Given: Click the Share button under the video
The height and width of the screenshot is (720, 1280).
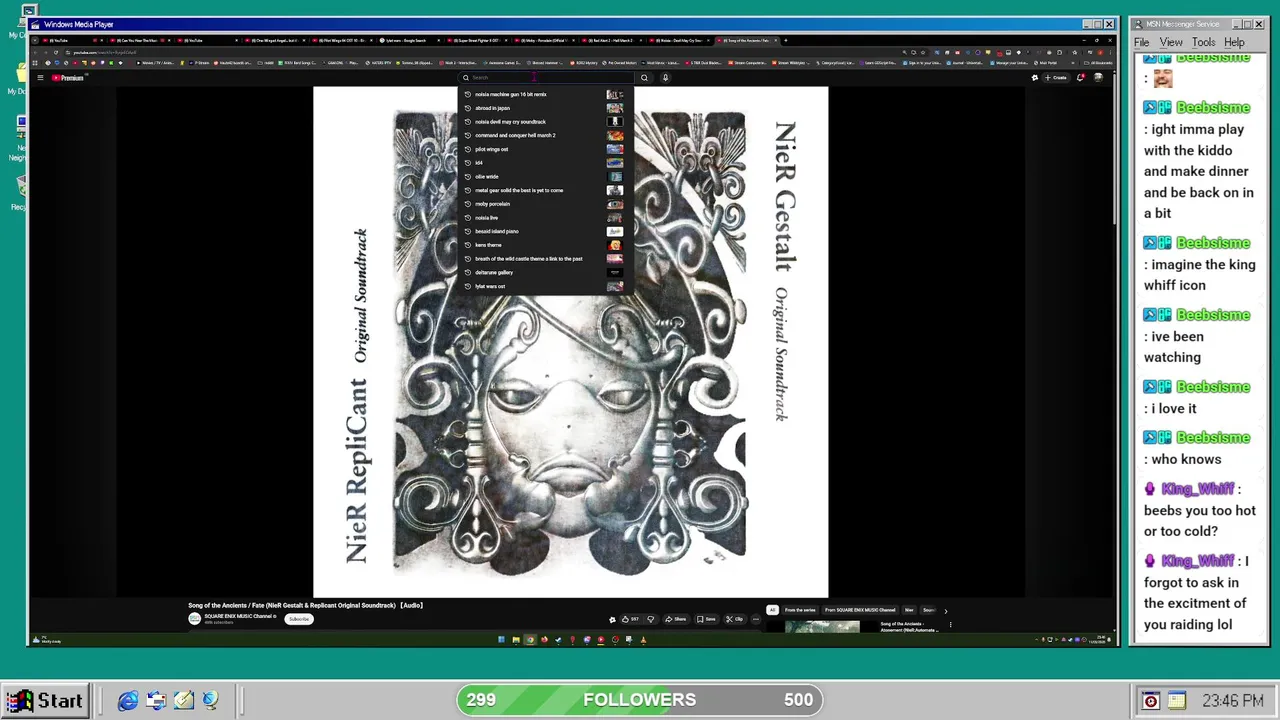Looking at the screenshot, I should (676, 619).
